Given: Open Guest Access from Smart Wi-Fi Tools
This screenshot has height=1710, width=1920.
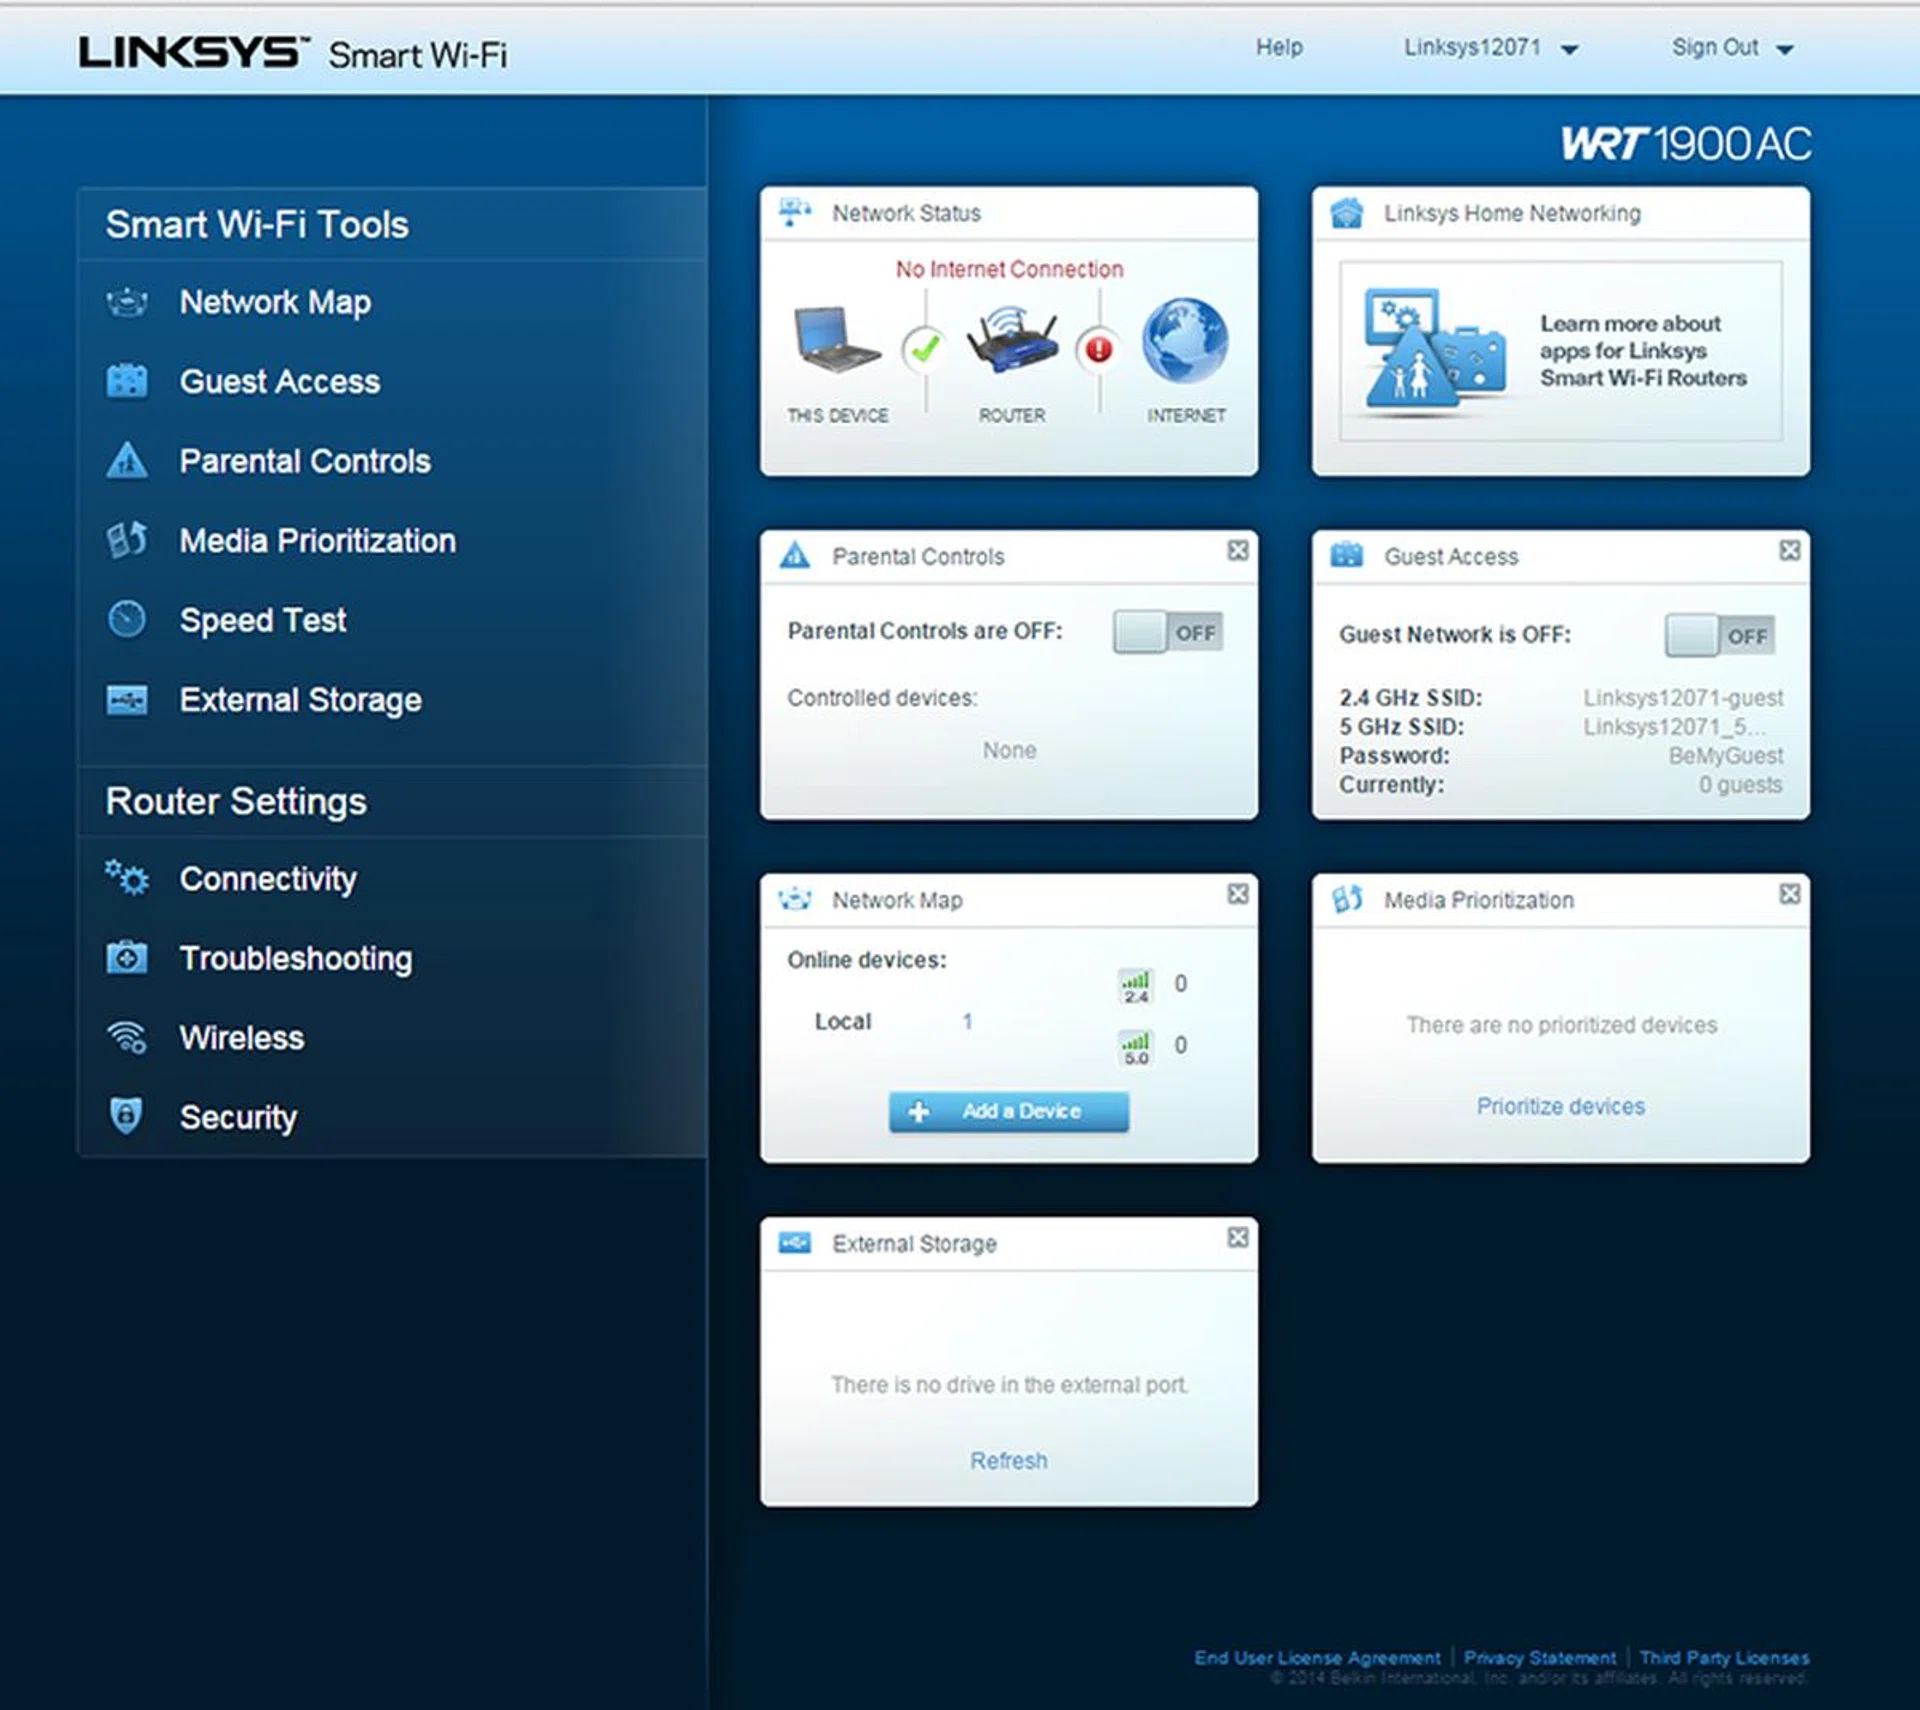Looking at the screenshot, I should pos(278,381).
